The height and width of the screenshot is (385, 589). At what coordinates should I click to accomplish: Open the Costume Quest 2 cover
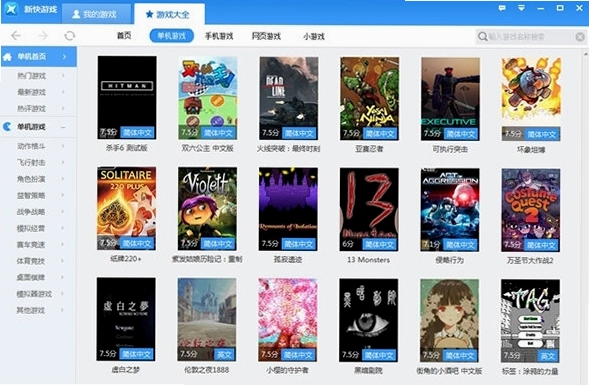[531, 210]
